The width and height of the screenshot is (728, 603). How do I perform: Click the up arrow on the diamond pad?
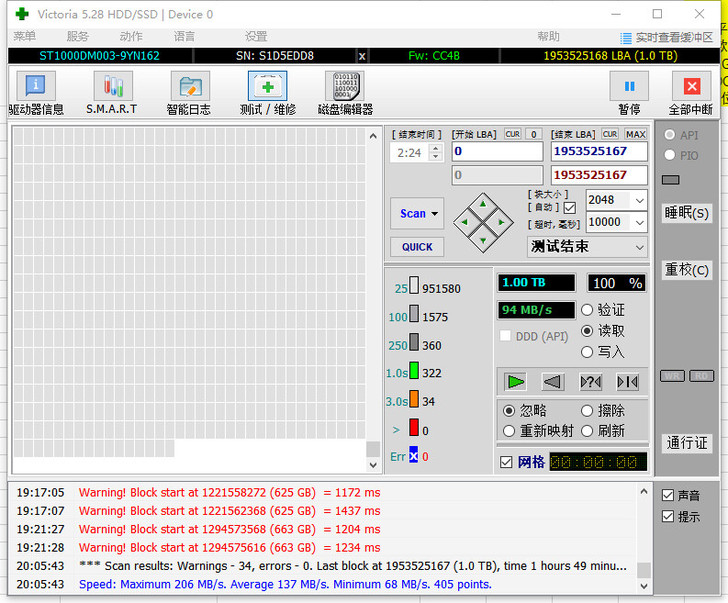[x=483, y=204]
